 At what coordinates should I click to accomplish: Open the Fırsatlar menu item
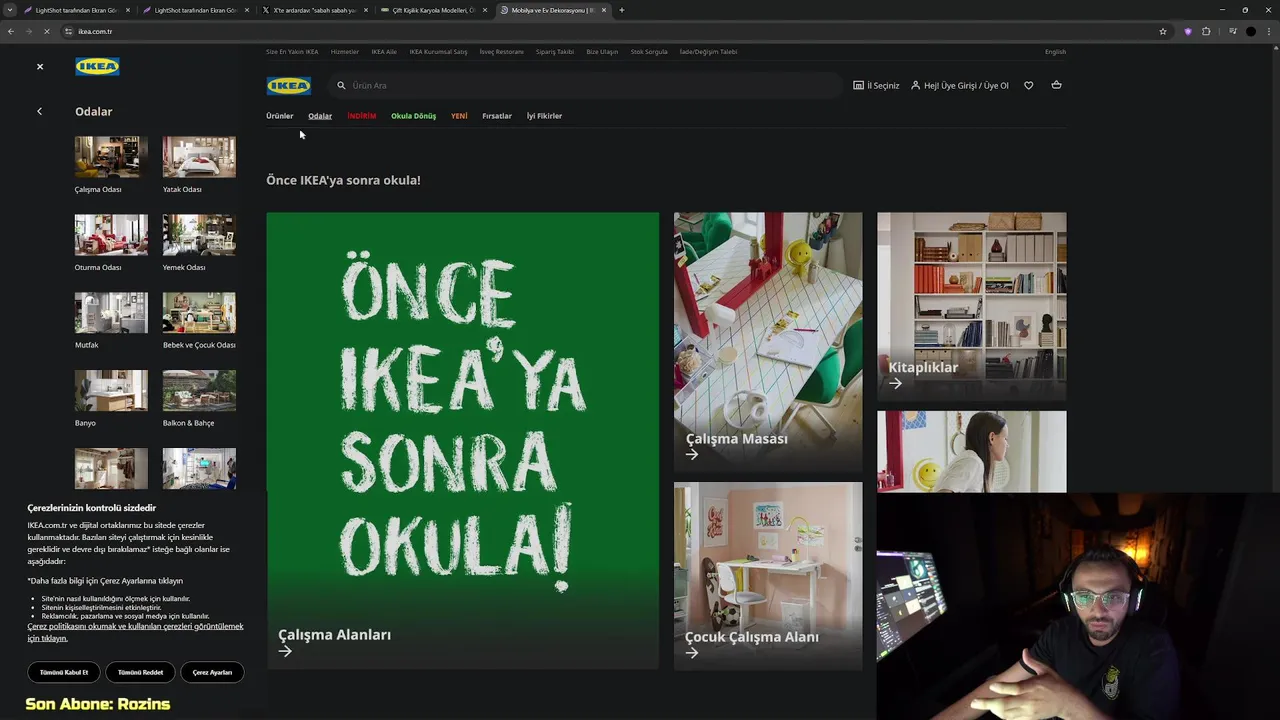click(x=497, y=116)
